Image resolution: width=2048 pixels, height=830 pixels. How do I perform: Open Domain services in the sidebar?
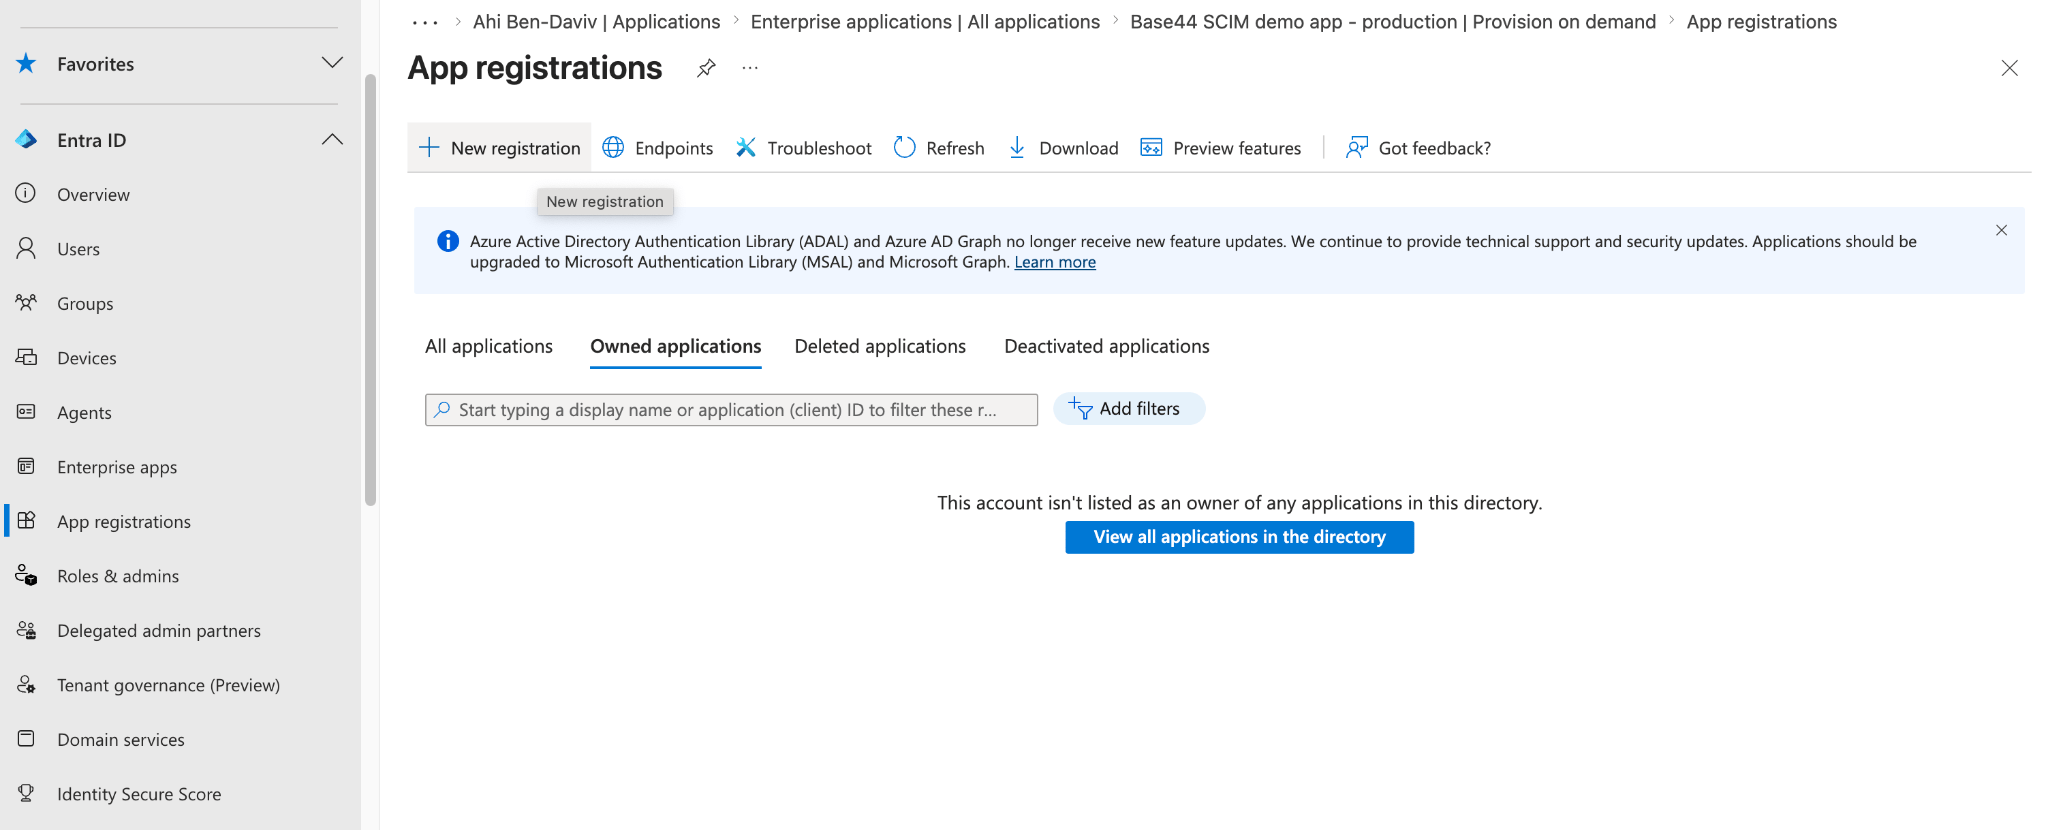click(121, 740)
